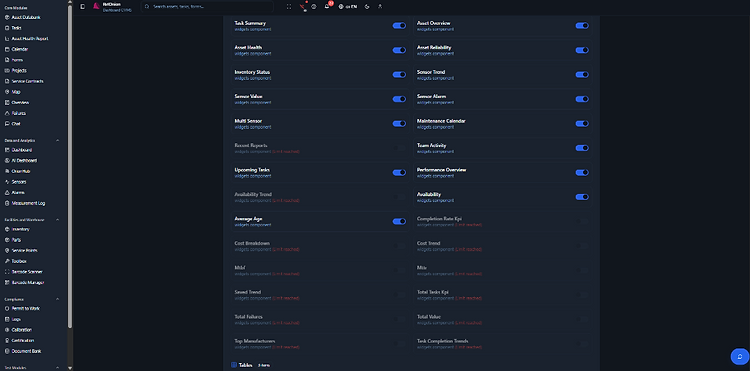This screenshot has height=371, width=750.
Task: Toggle the Team Activity widget
Action: (582, 148)
